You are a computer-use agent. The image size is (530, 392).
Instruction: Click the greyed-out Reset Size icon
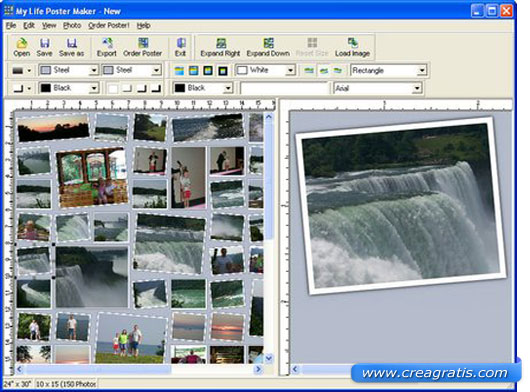[312, 47]
